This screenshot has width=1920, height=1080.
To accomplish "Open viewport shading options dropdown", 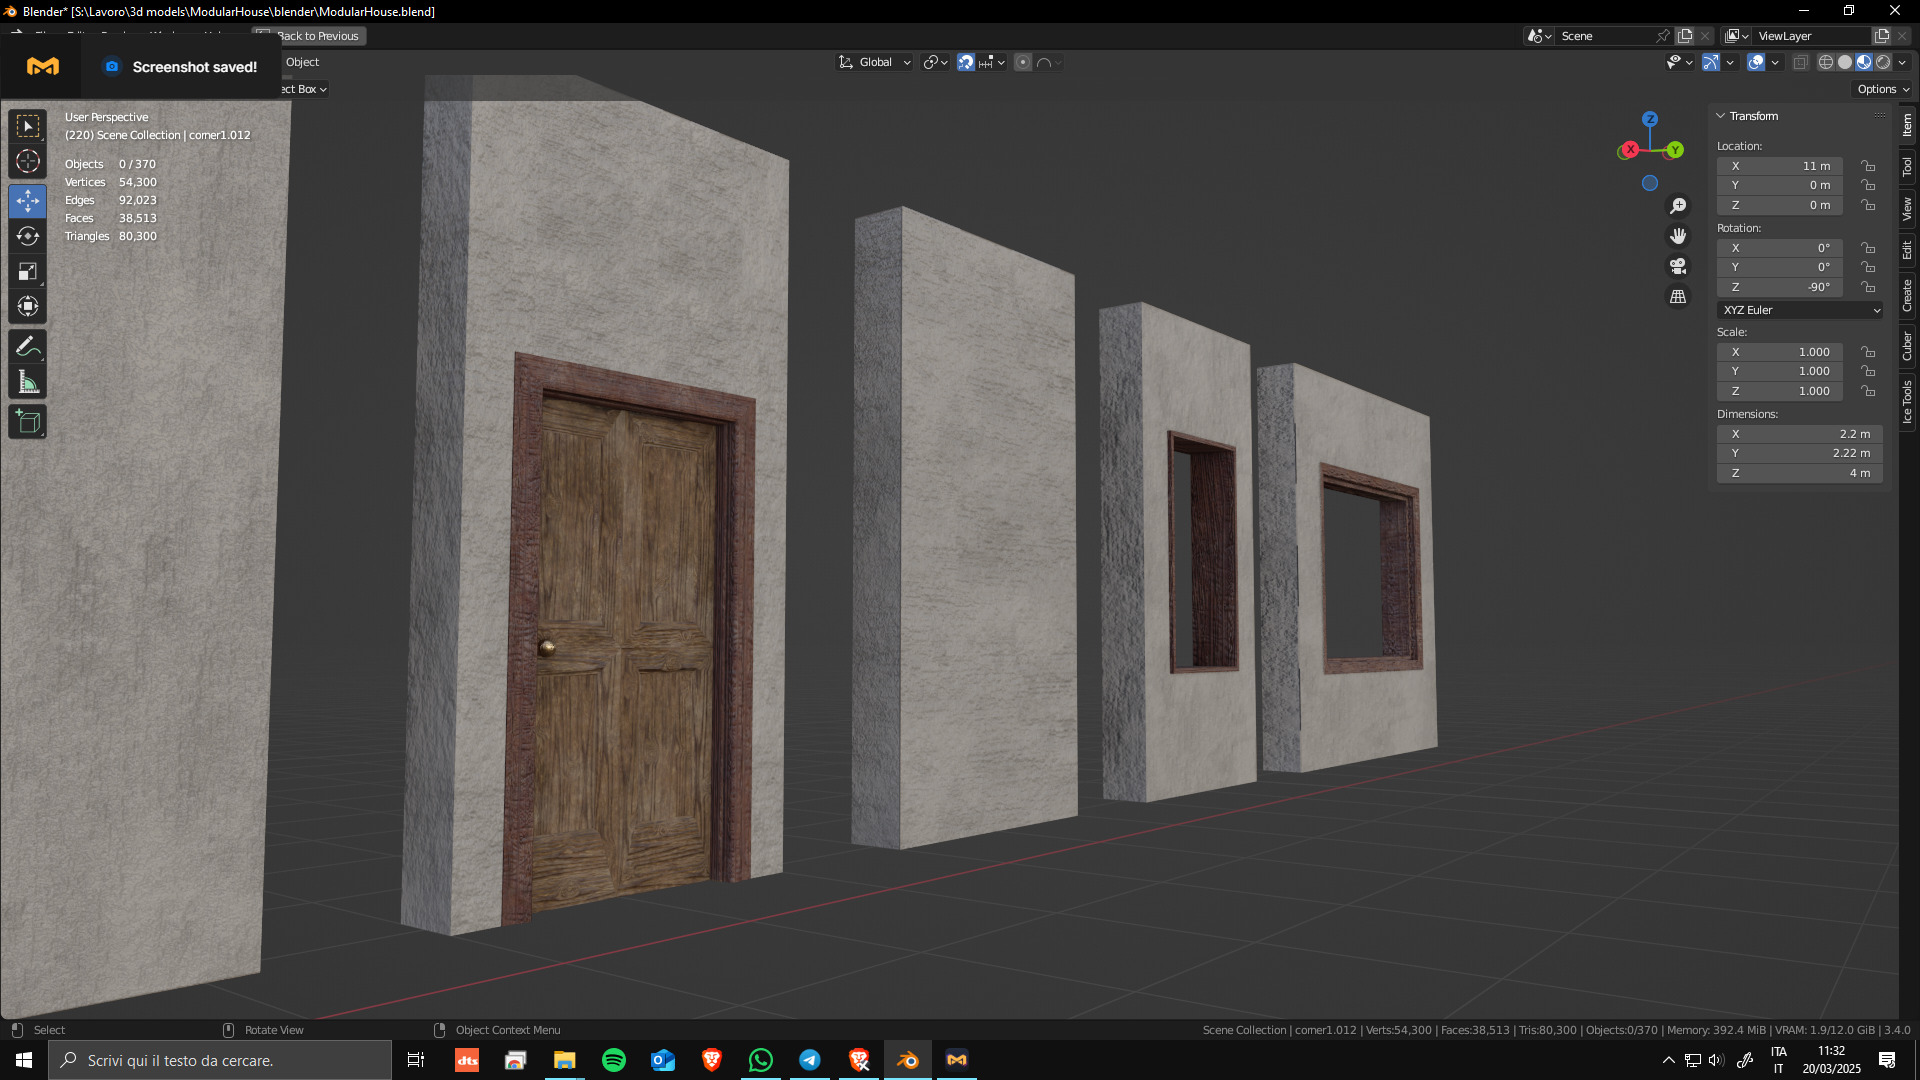I will (x=1902, y=62).
